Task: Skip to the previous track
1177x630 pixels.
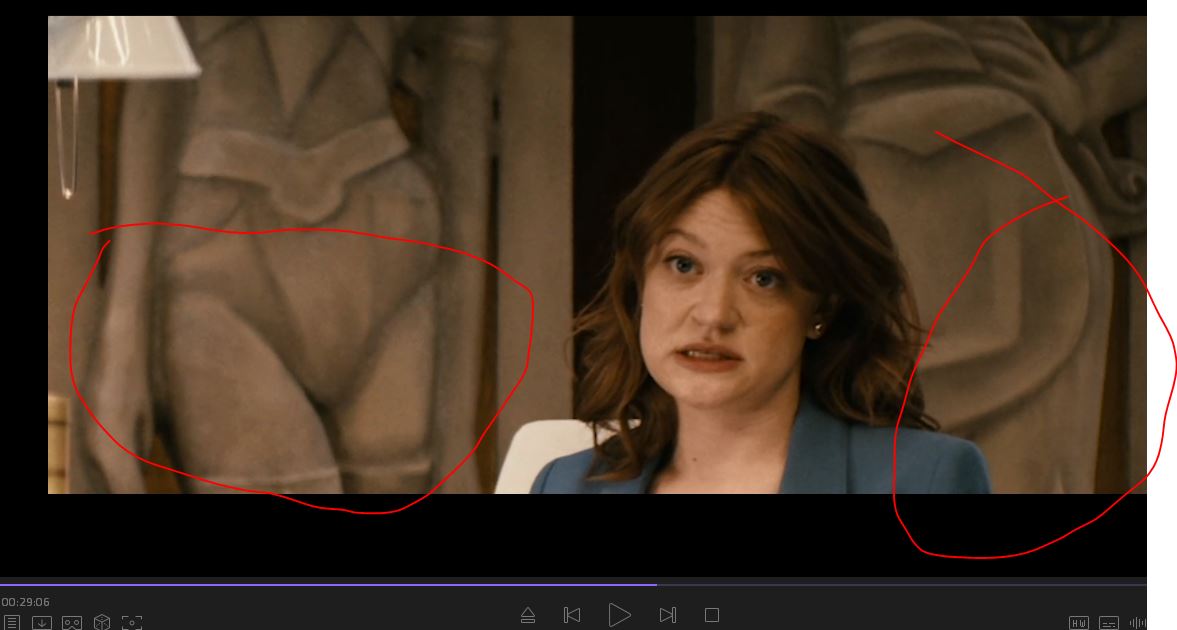Action: (x=572, y=615)
